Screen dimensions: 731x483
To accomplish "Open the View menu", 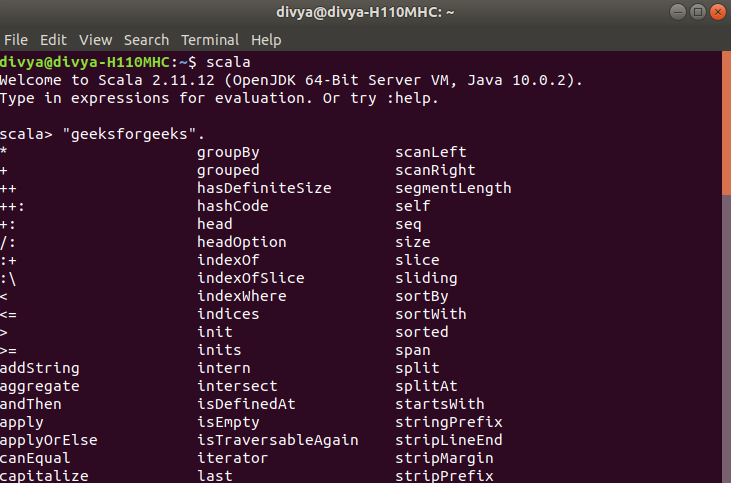I will pyautogui.click(x=96, y=40).
